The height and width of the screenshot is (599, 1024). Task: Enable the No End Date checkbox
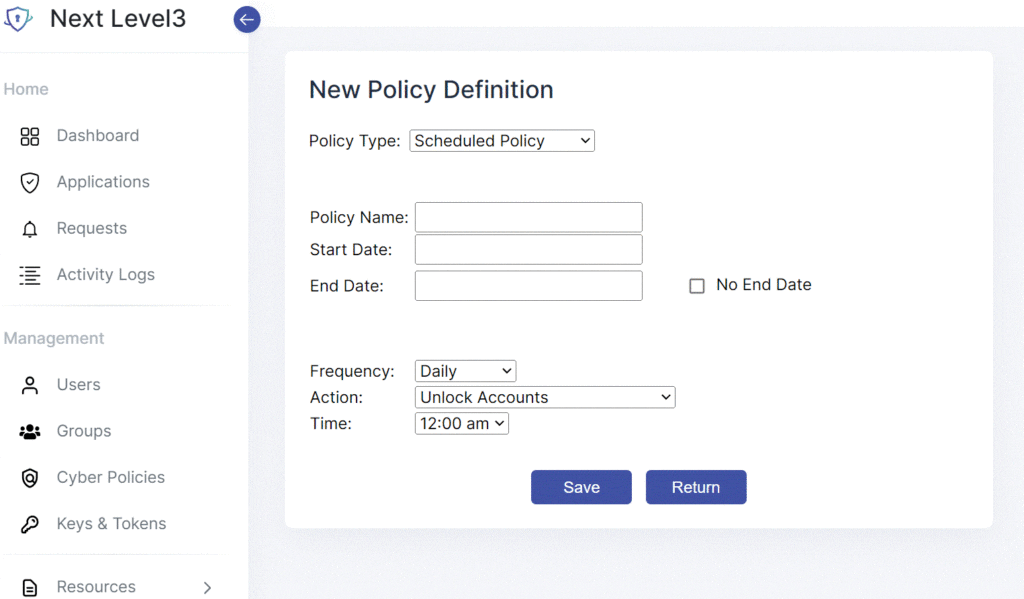click(x=697, y=285)
